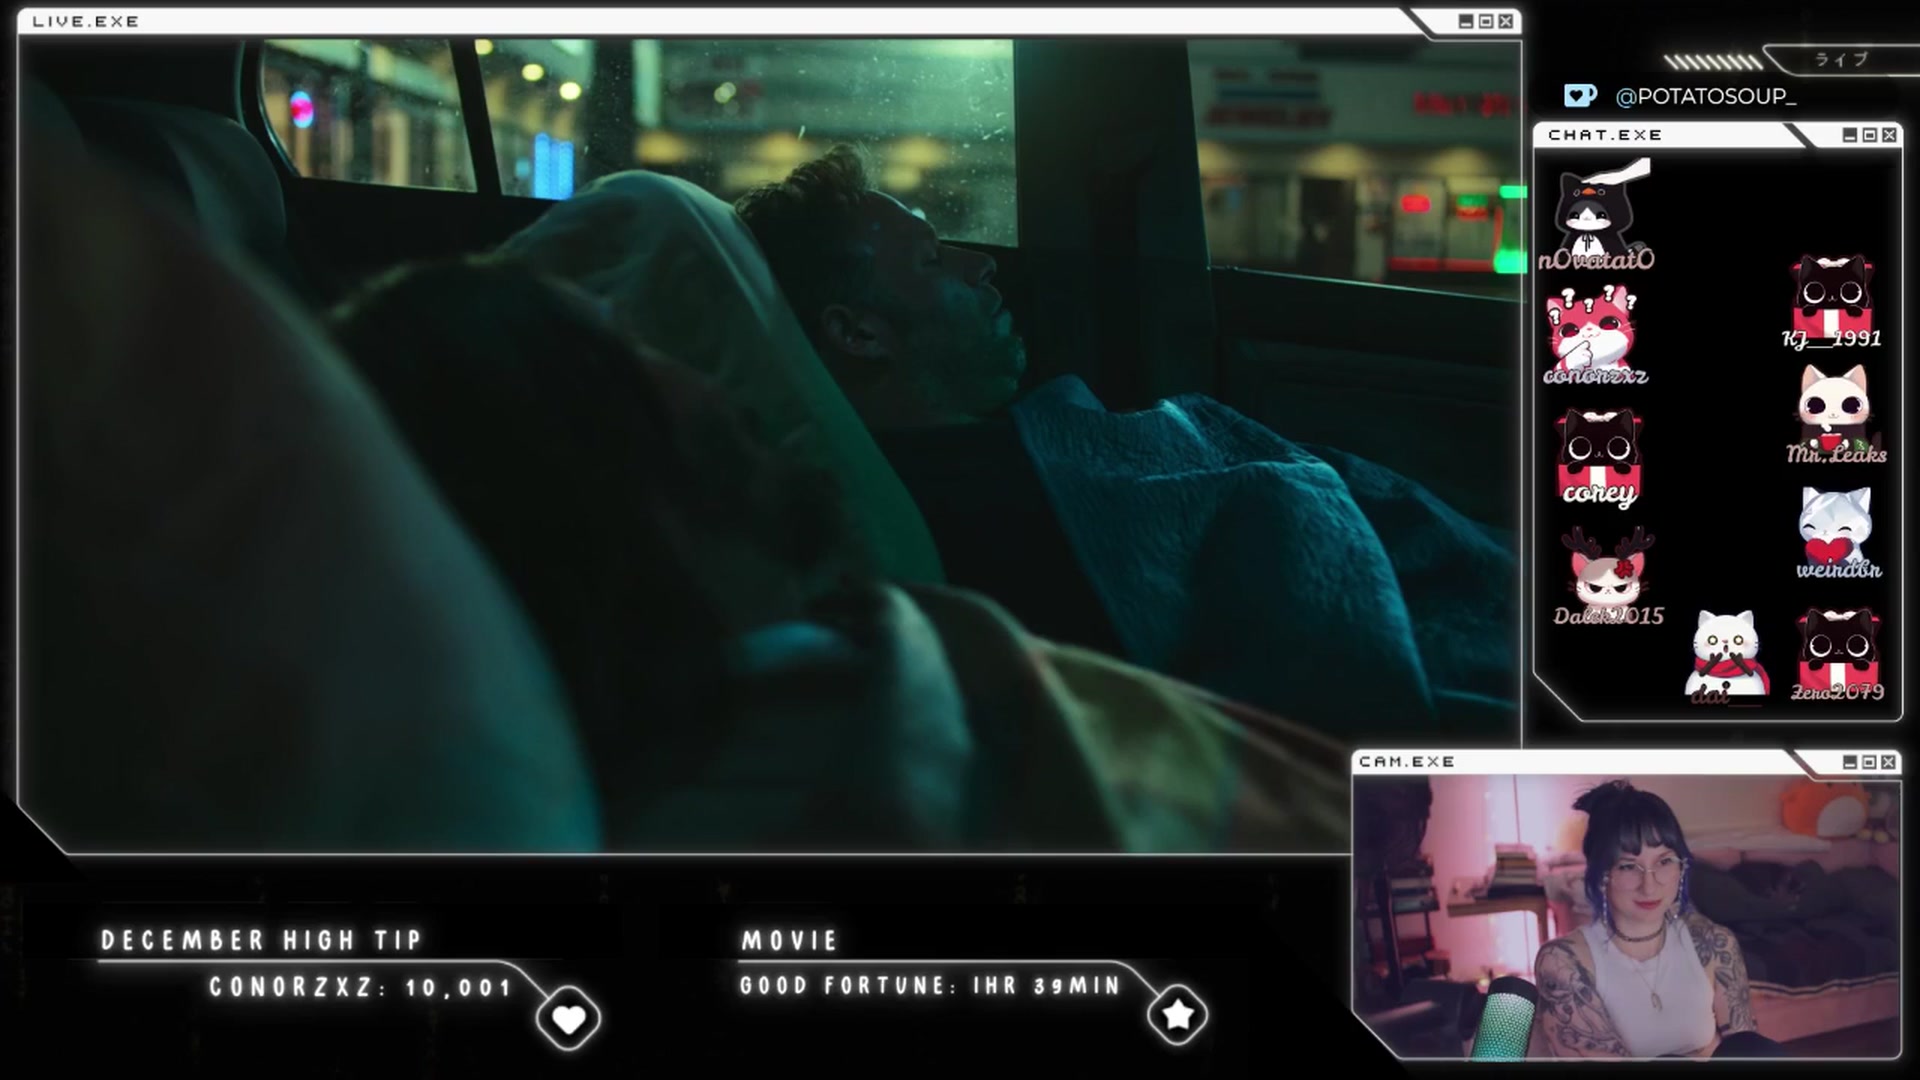Click the heart cup icon beside @POTATOSOUP_
The width and height of the screenshot is (1920, 1080).
point(1580,95)
